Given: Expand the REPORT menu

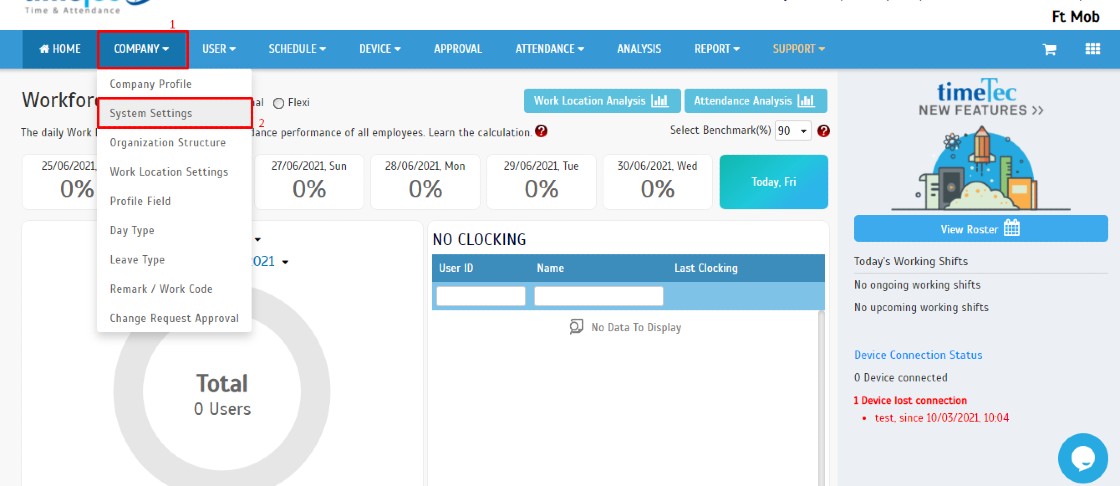Looking at the screenshot, I should click(716, 49).
